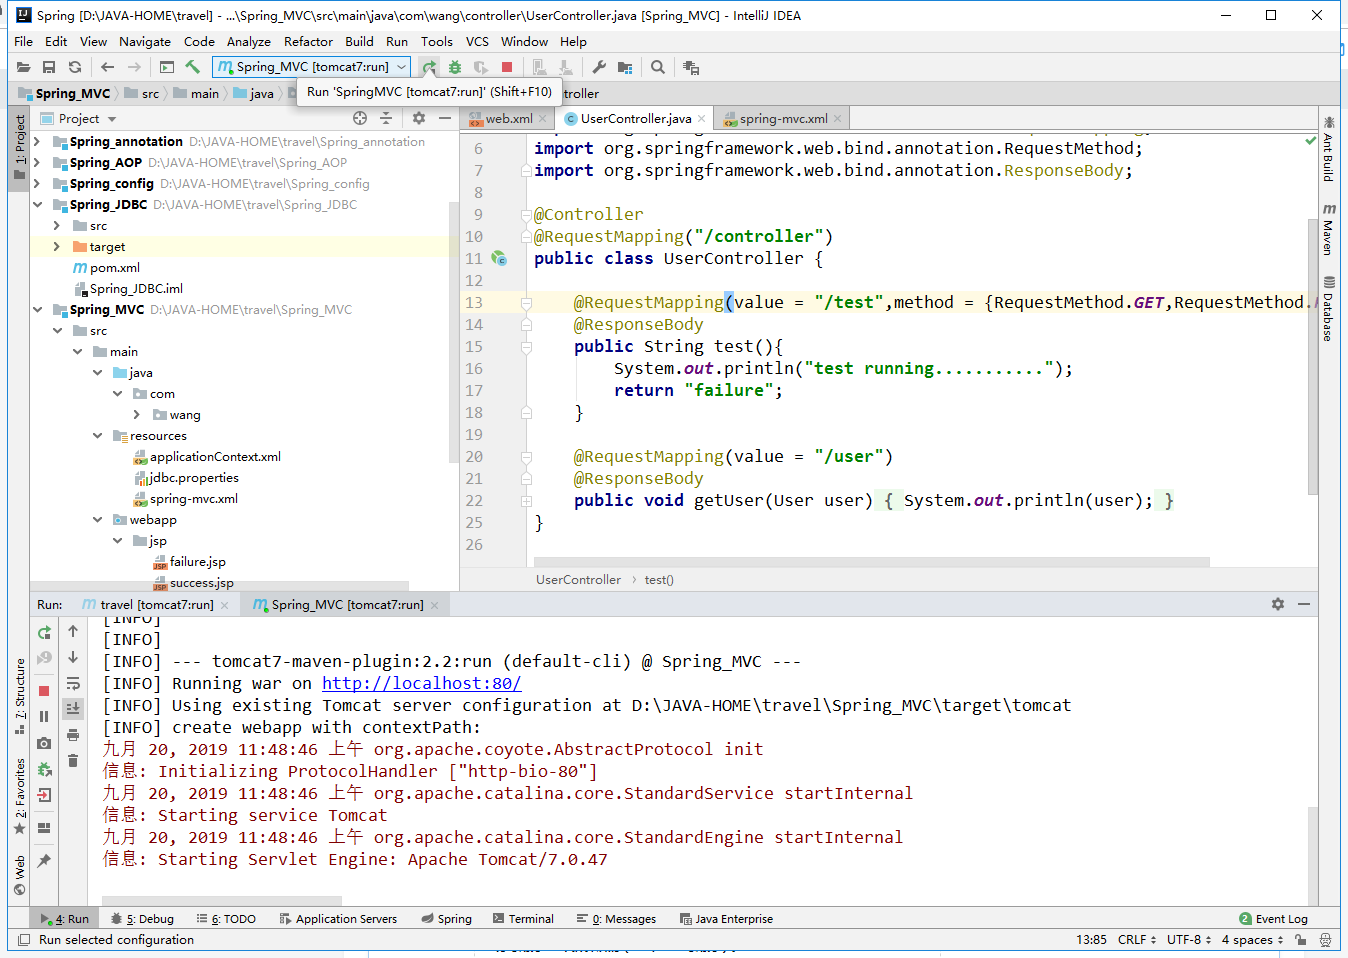Image resolution: width=1348 pixels, height=958 pixels.
Task: Toggle code folding on line 13
Action: click(x=526, y=303)
